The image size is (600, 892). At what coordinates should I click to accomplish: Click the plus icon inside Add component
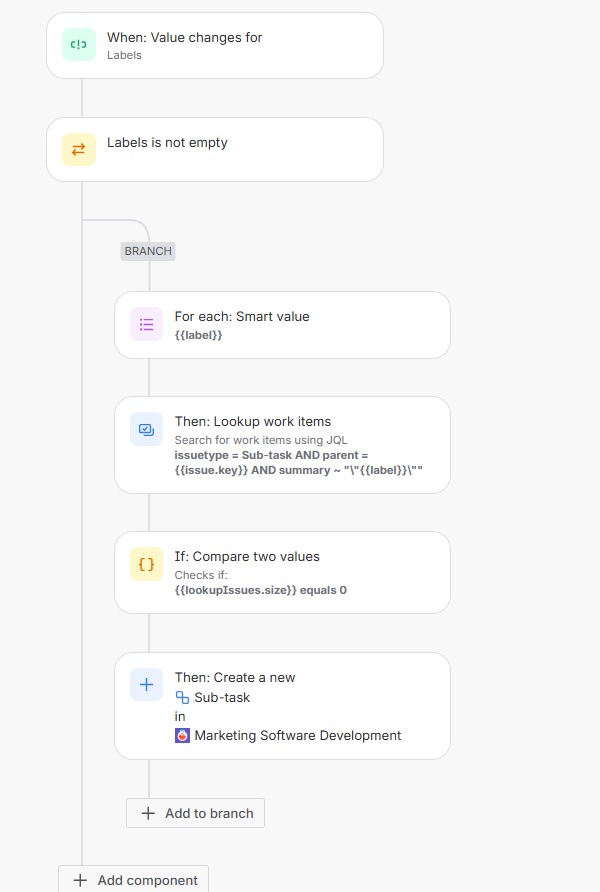(80, 880)
